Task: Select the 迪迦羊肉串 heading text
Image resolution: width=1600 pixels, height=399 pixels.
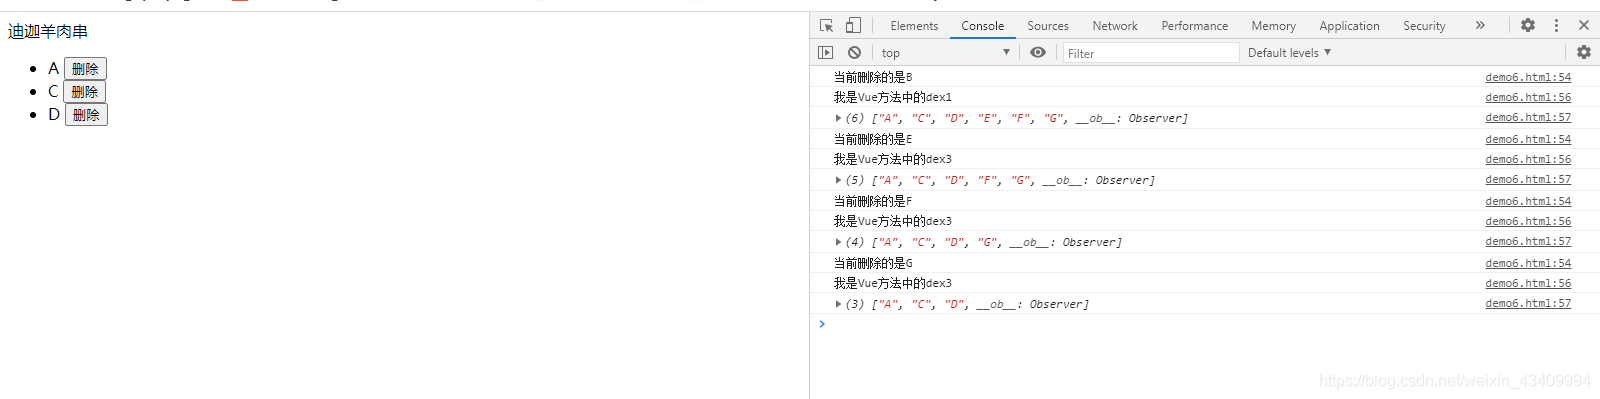Action: 48,32
